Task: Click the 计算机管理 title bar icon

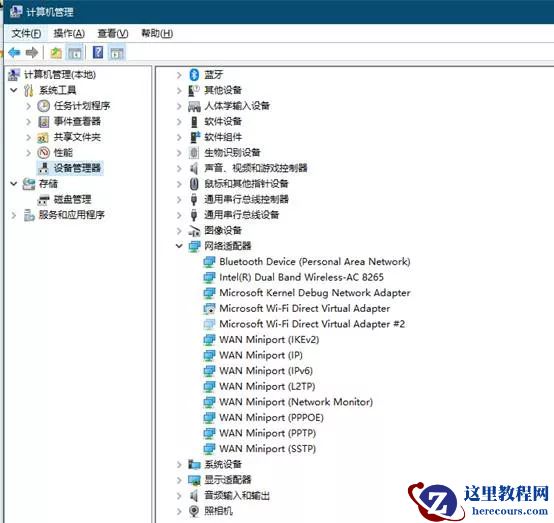Action: click(16, 12)
